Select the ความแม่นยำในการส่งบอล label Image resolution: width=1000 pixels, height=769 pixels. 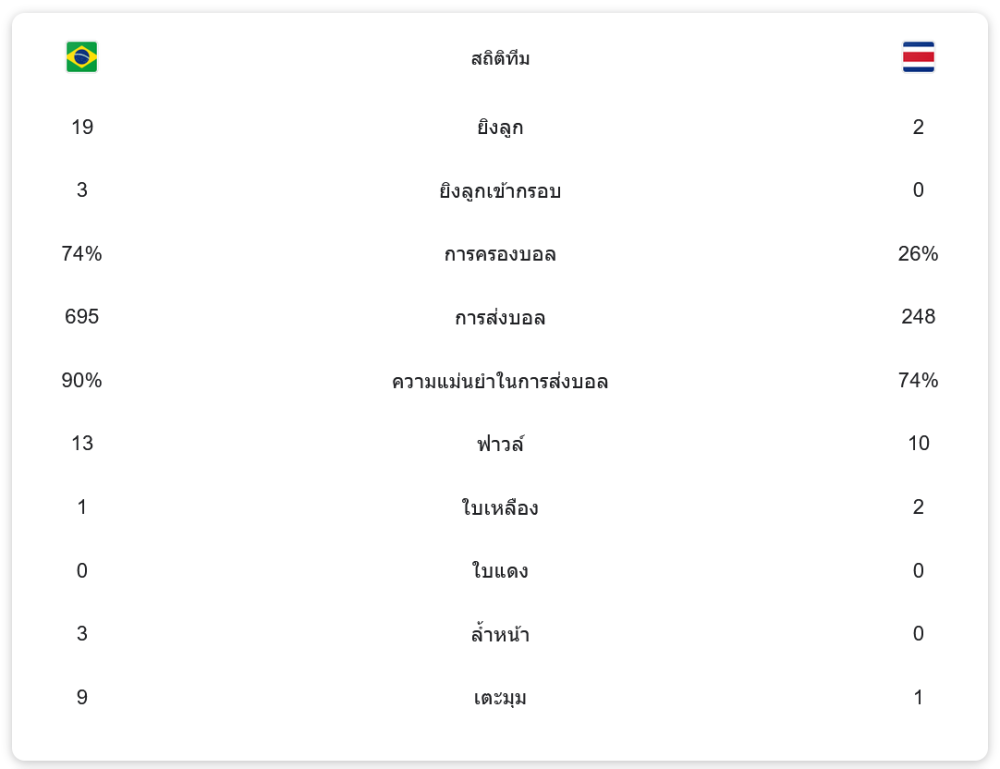pos(500,381)
